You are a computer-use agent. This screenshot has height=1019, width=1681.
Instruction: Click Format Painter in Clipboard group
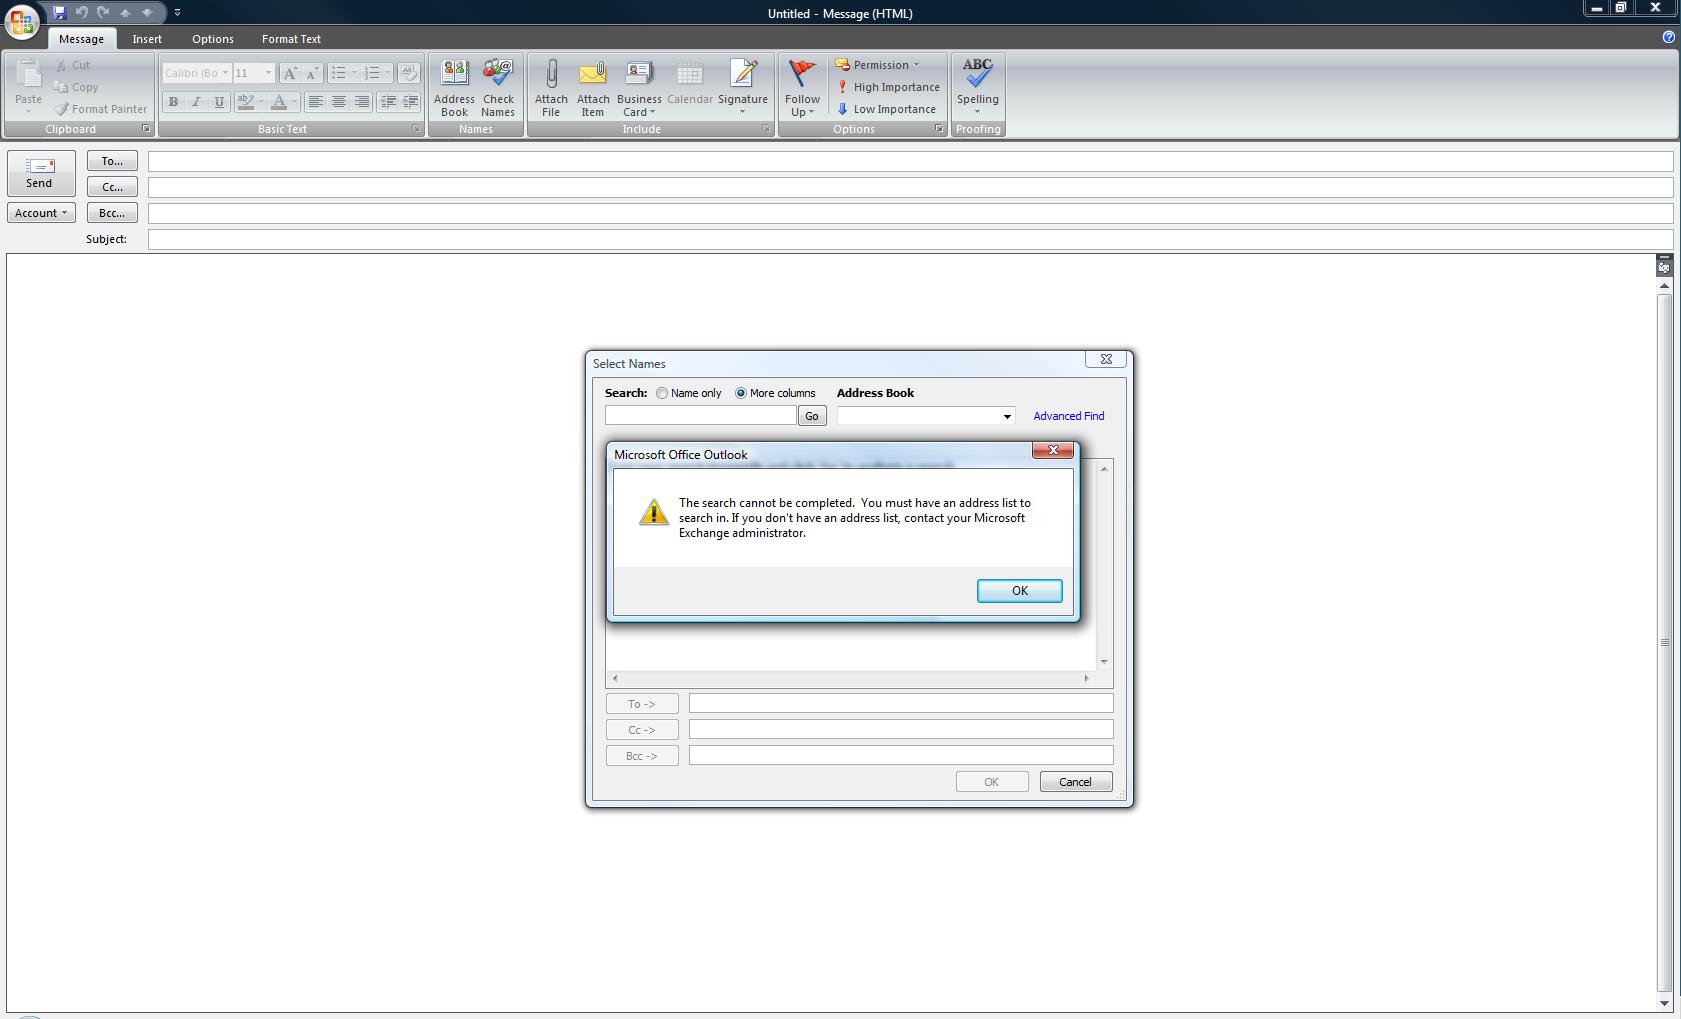pos(101,109)
